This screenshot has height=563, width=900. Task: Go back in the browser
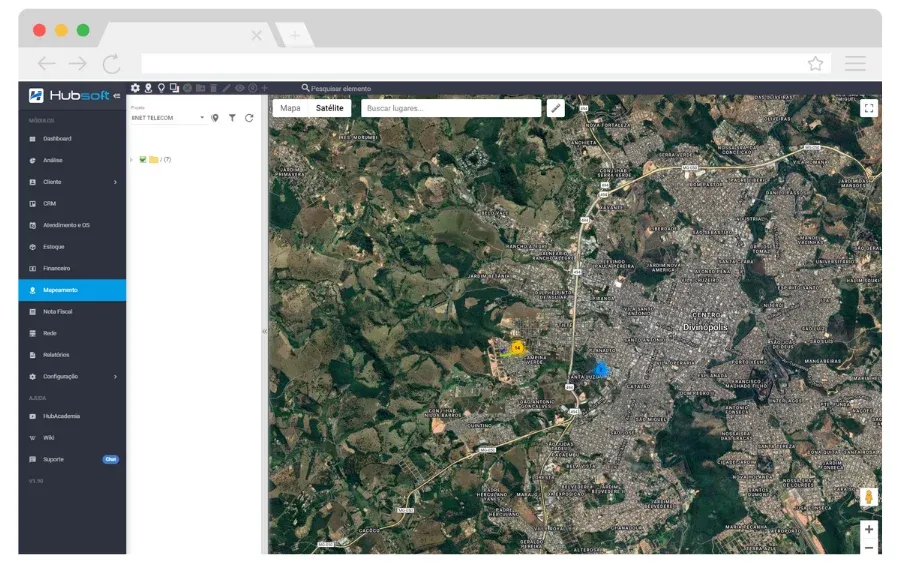coord(46,63)
